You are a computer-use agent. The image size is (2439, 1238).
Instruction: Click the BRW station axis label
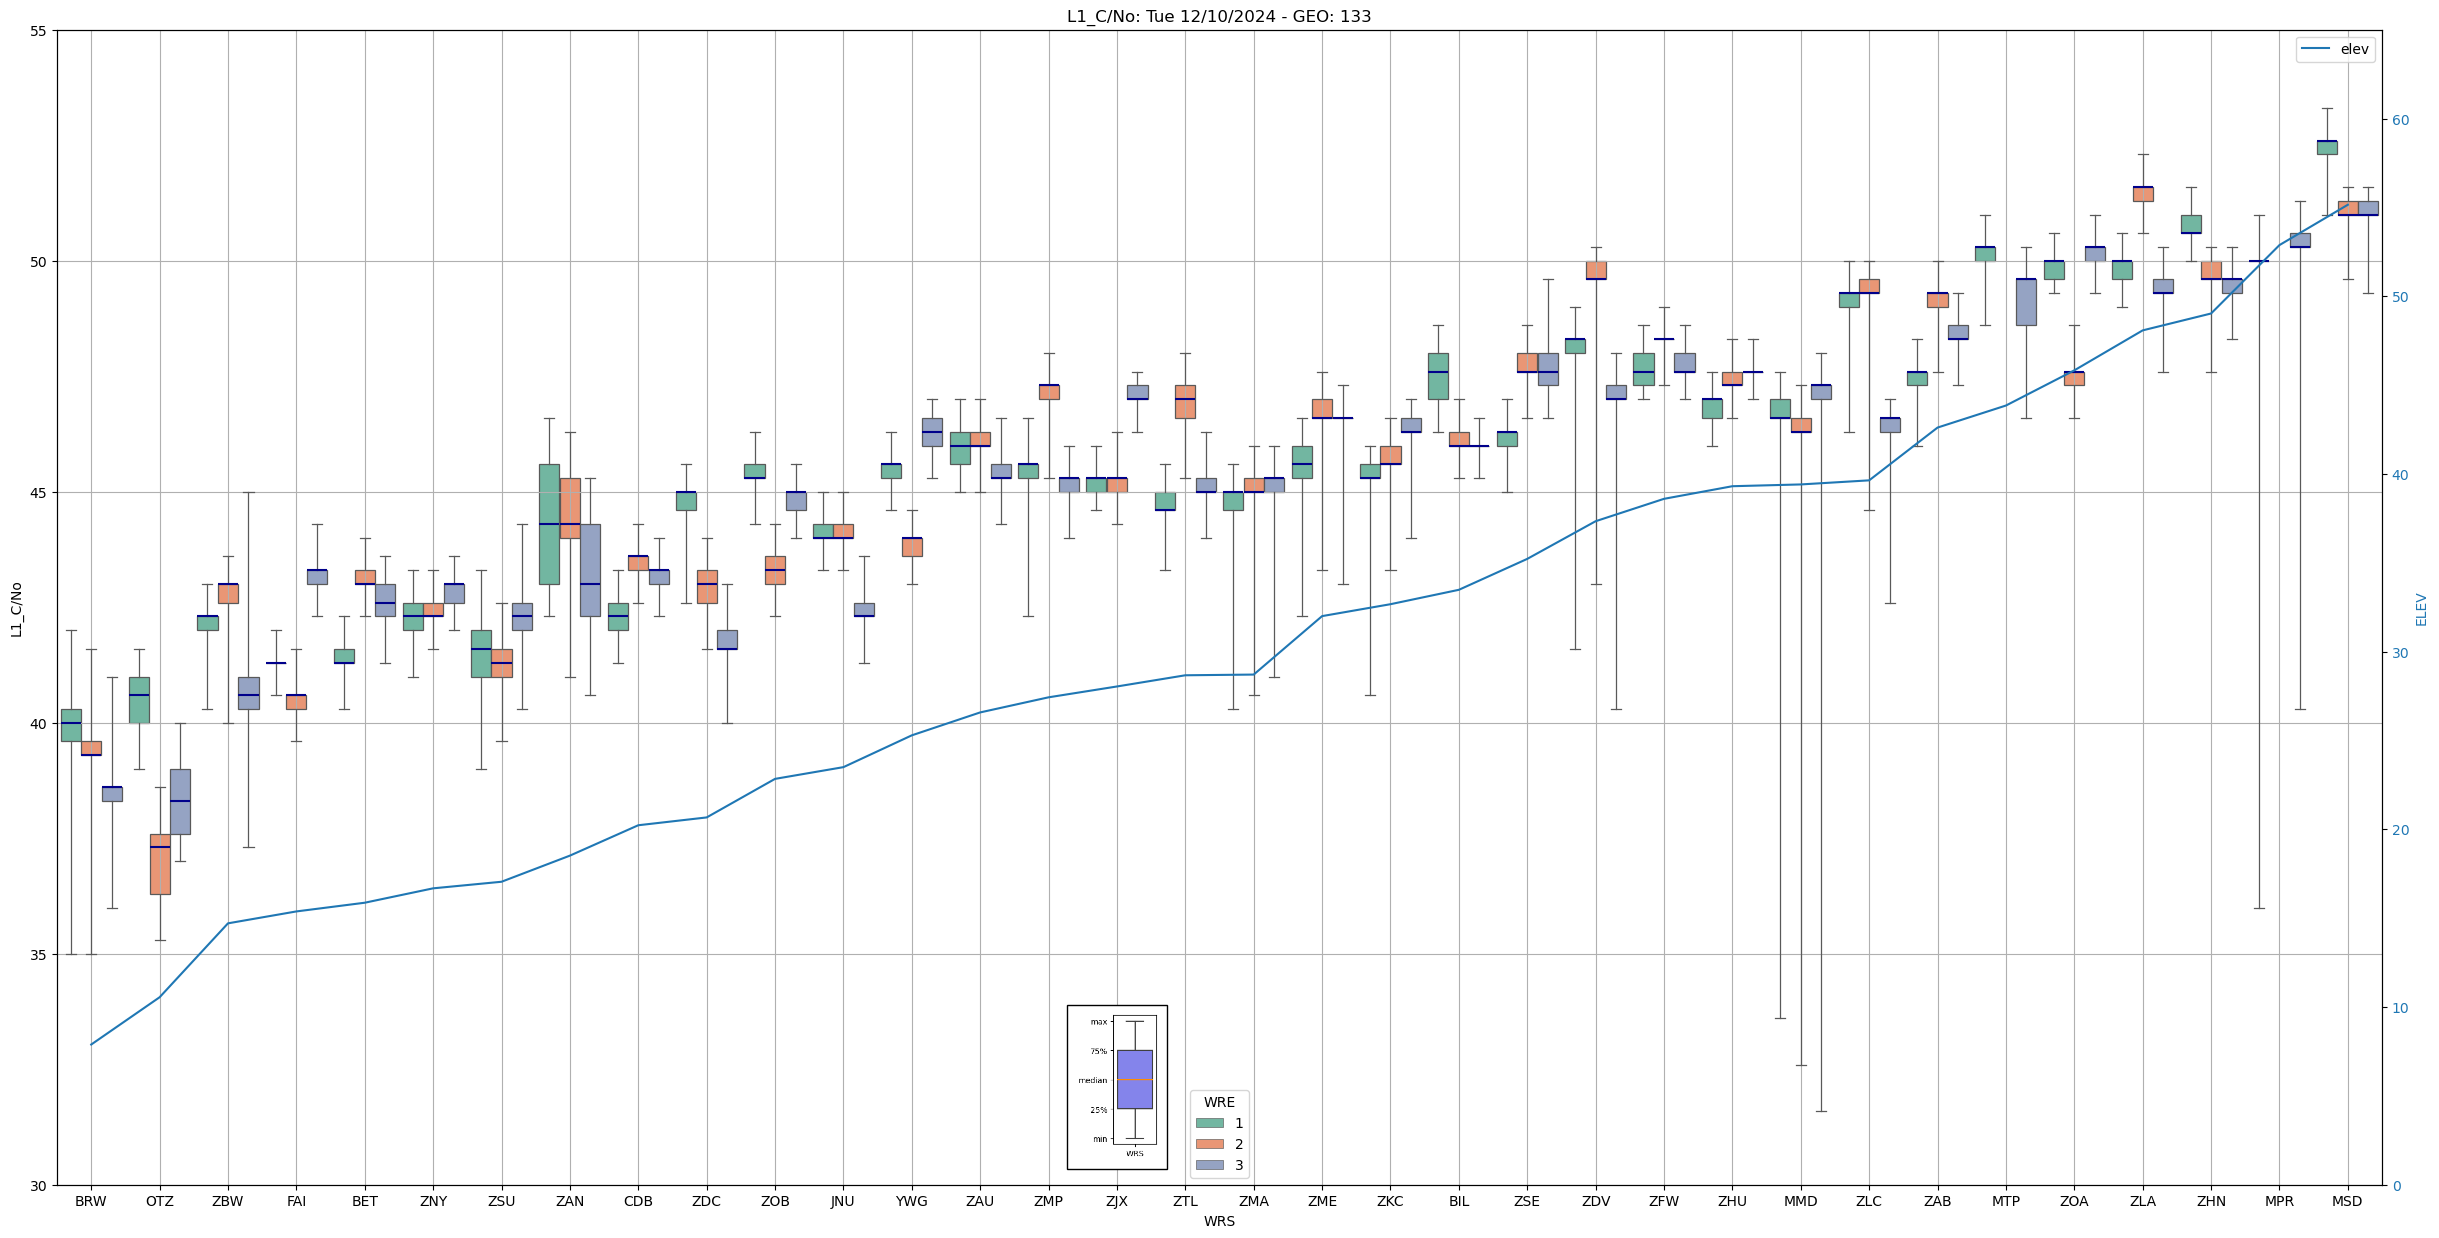(x=91, y=1201)
